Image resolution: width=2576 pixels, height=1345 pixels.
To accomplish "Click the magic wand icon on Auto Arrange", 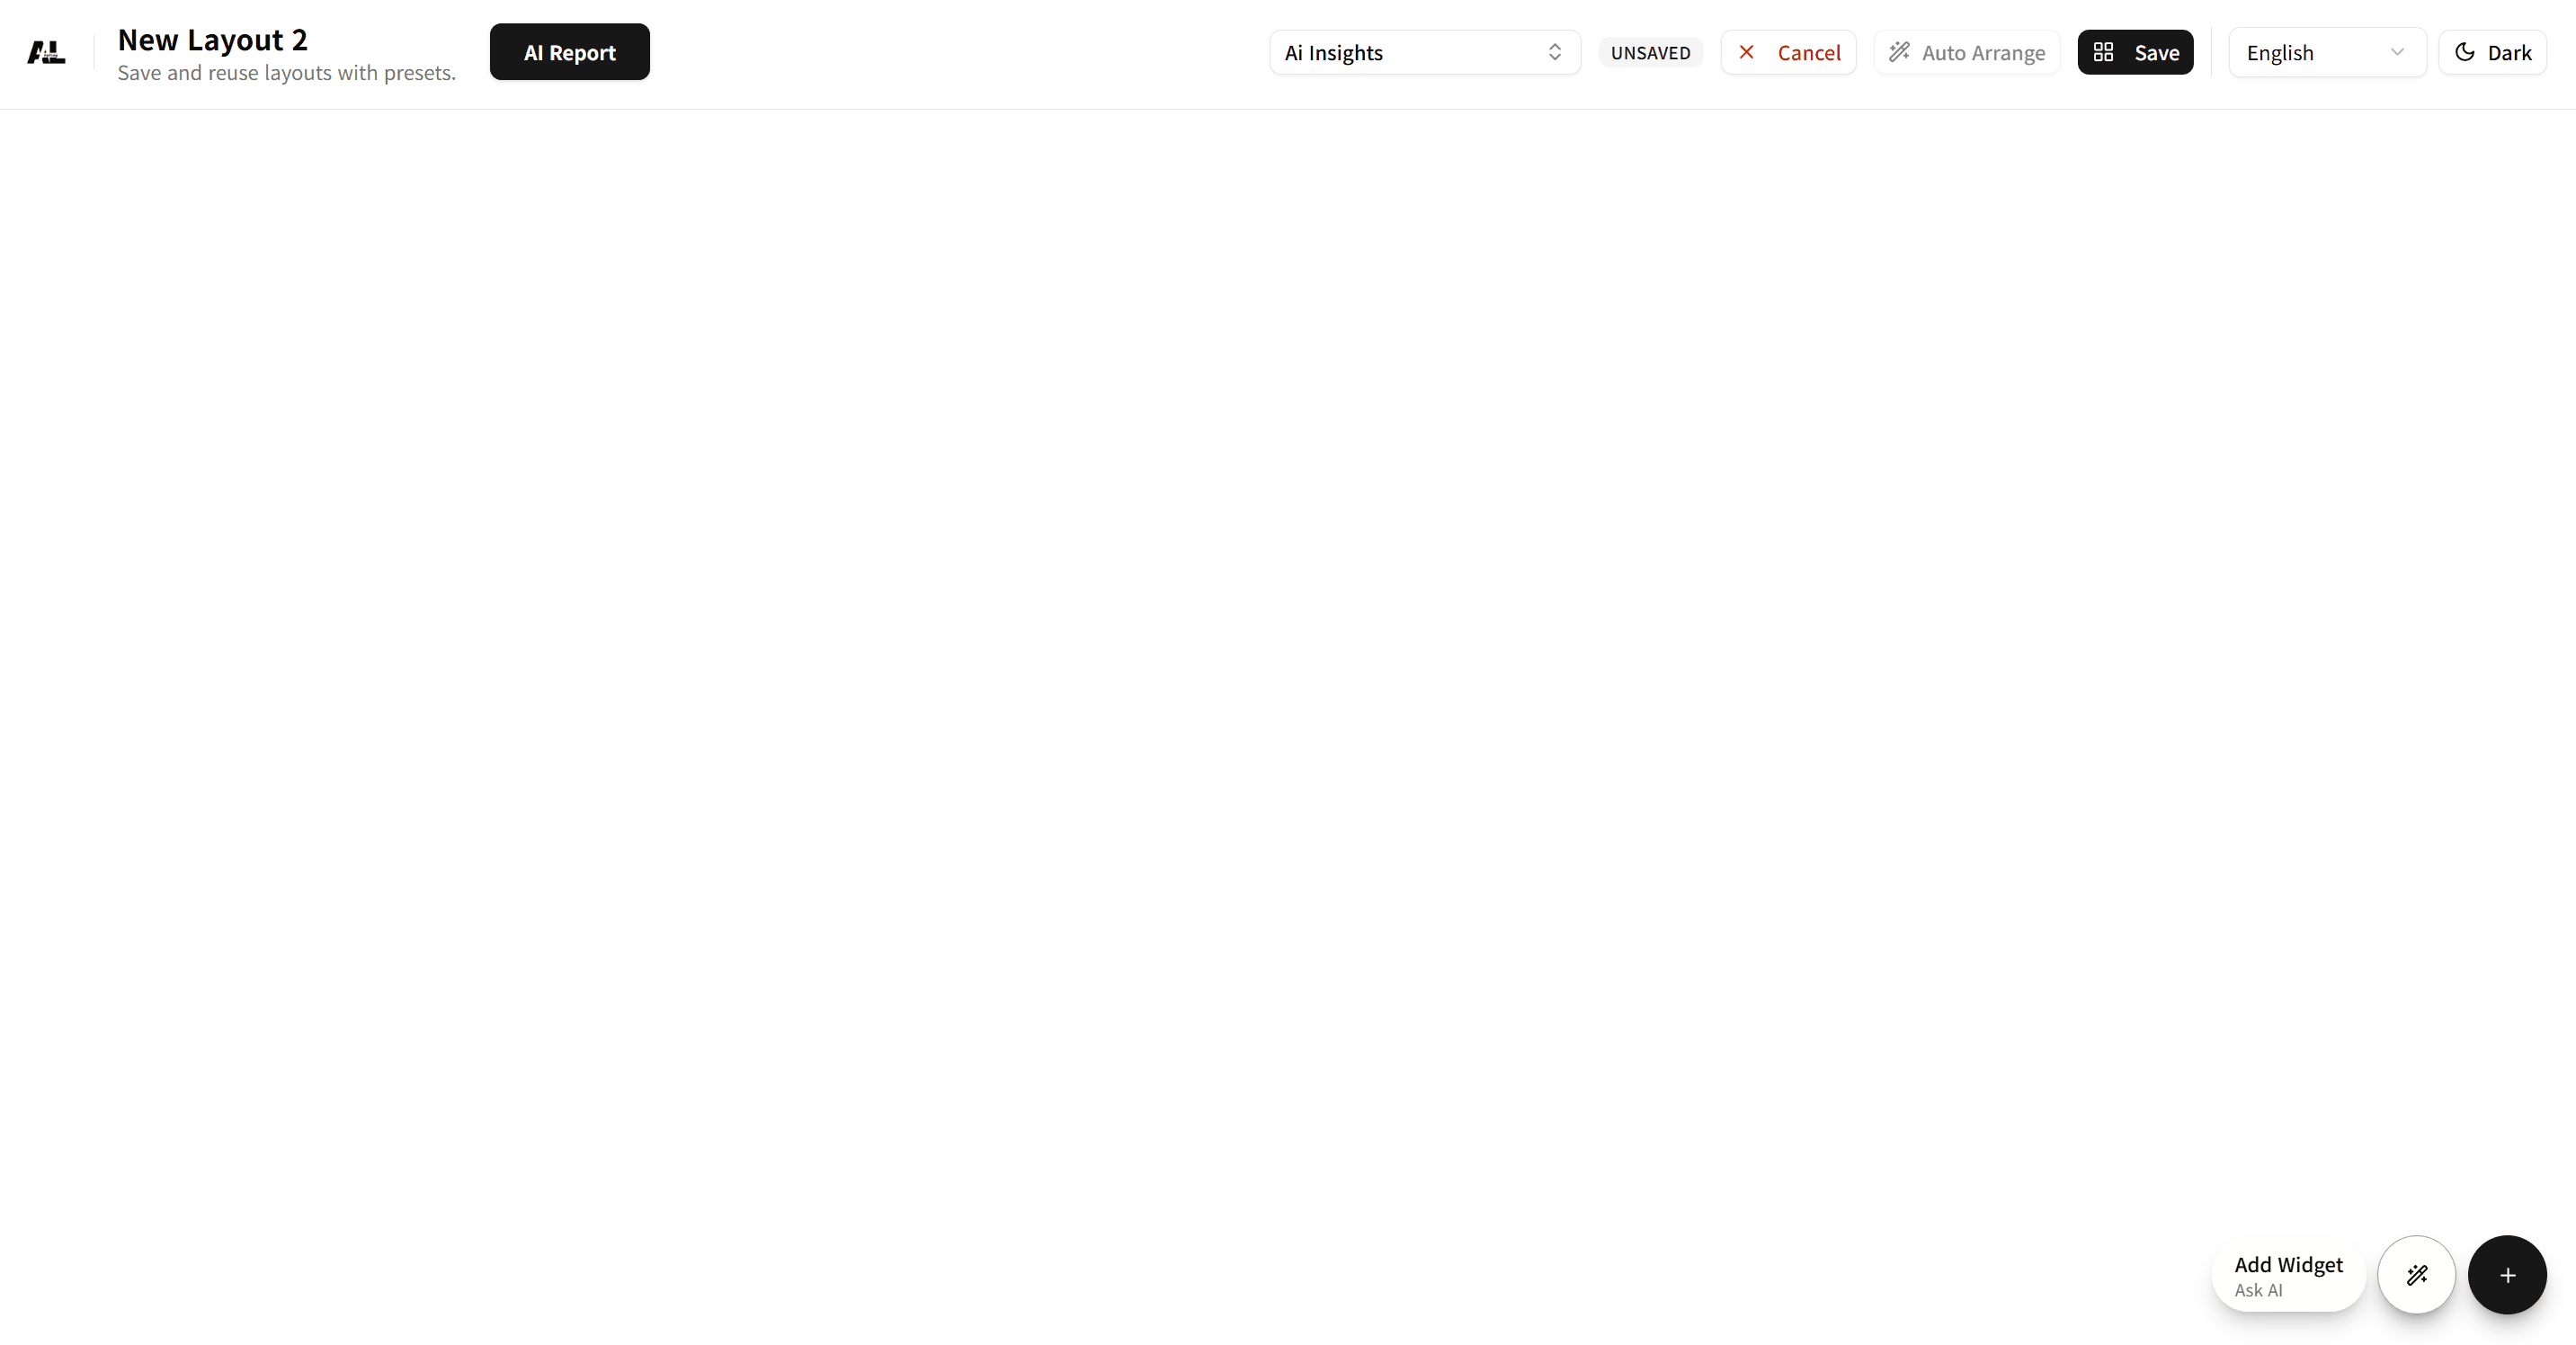I will 1899,52.
